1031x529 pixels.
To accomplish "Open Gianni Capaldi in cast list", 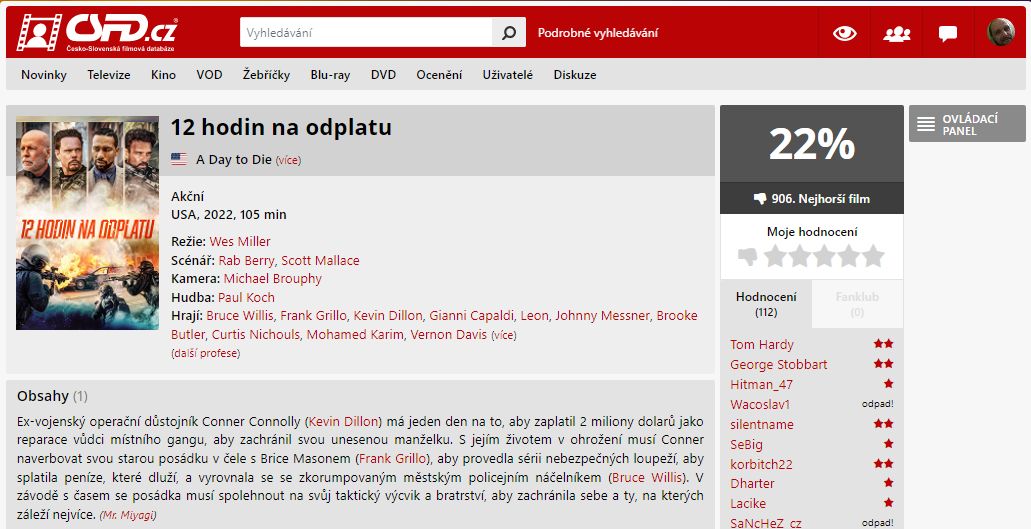I will (471, 315).
